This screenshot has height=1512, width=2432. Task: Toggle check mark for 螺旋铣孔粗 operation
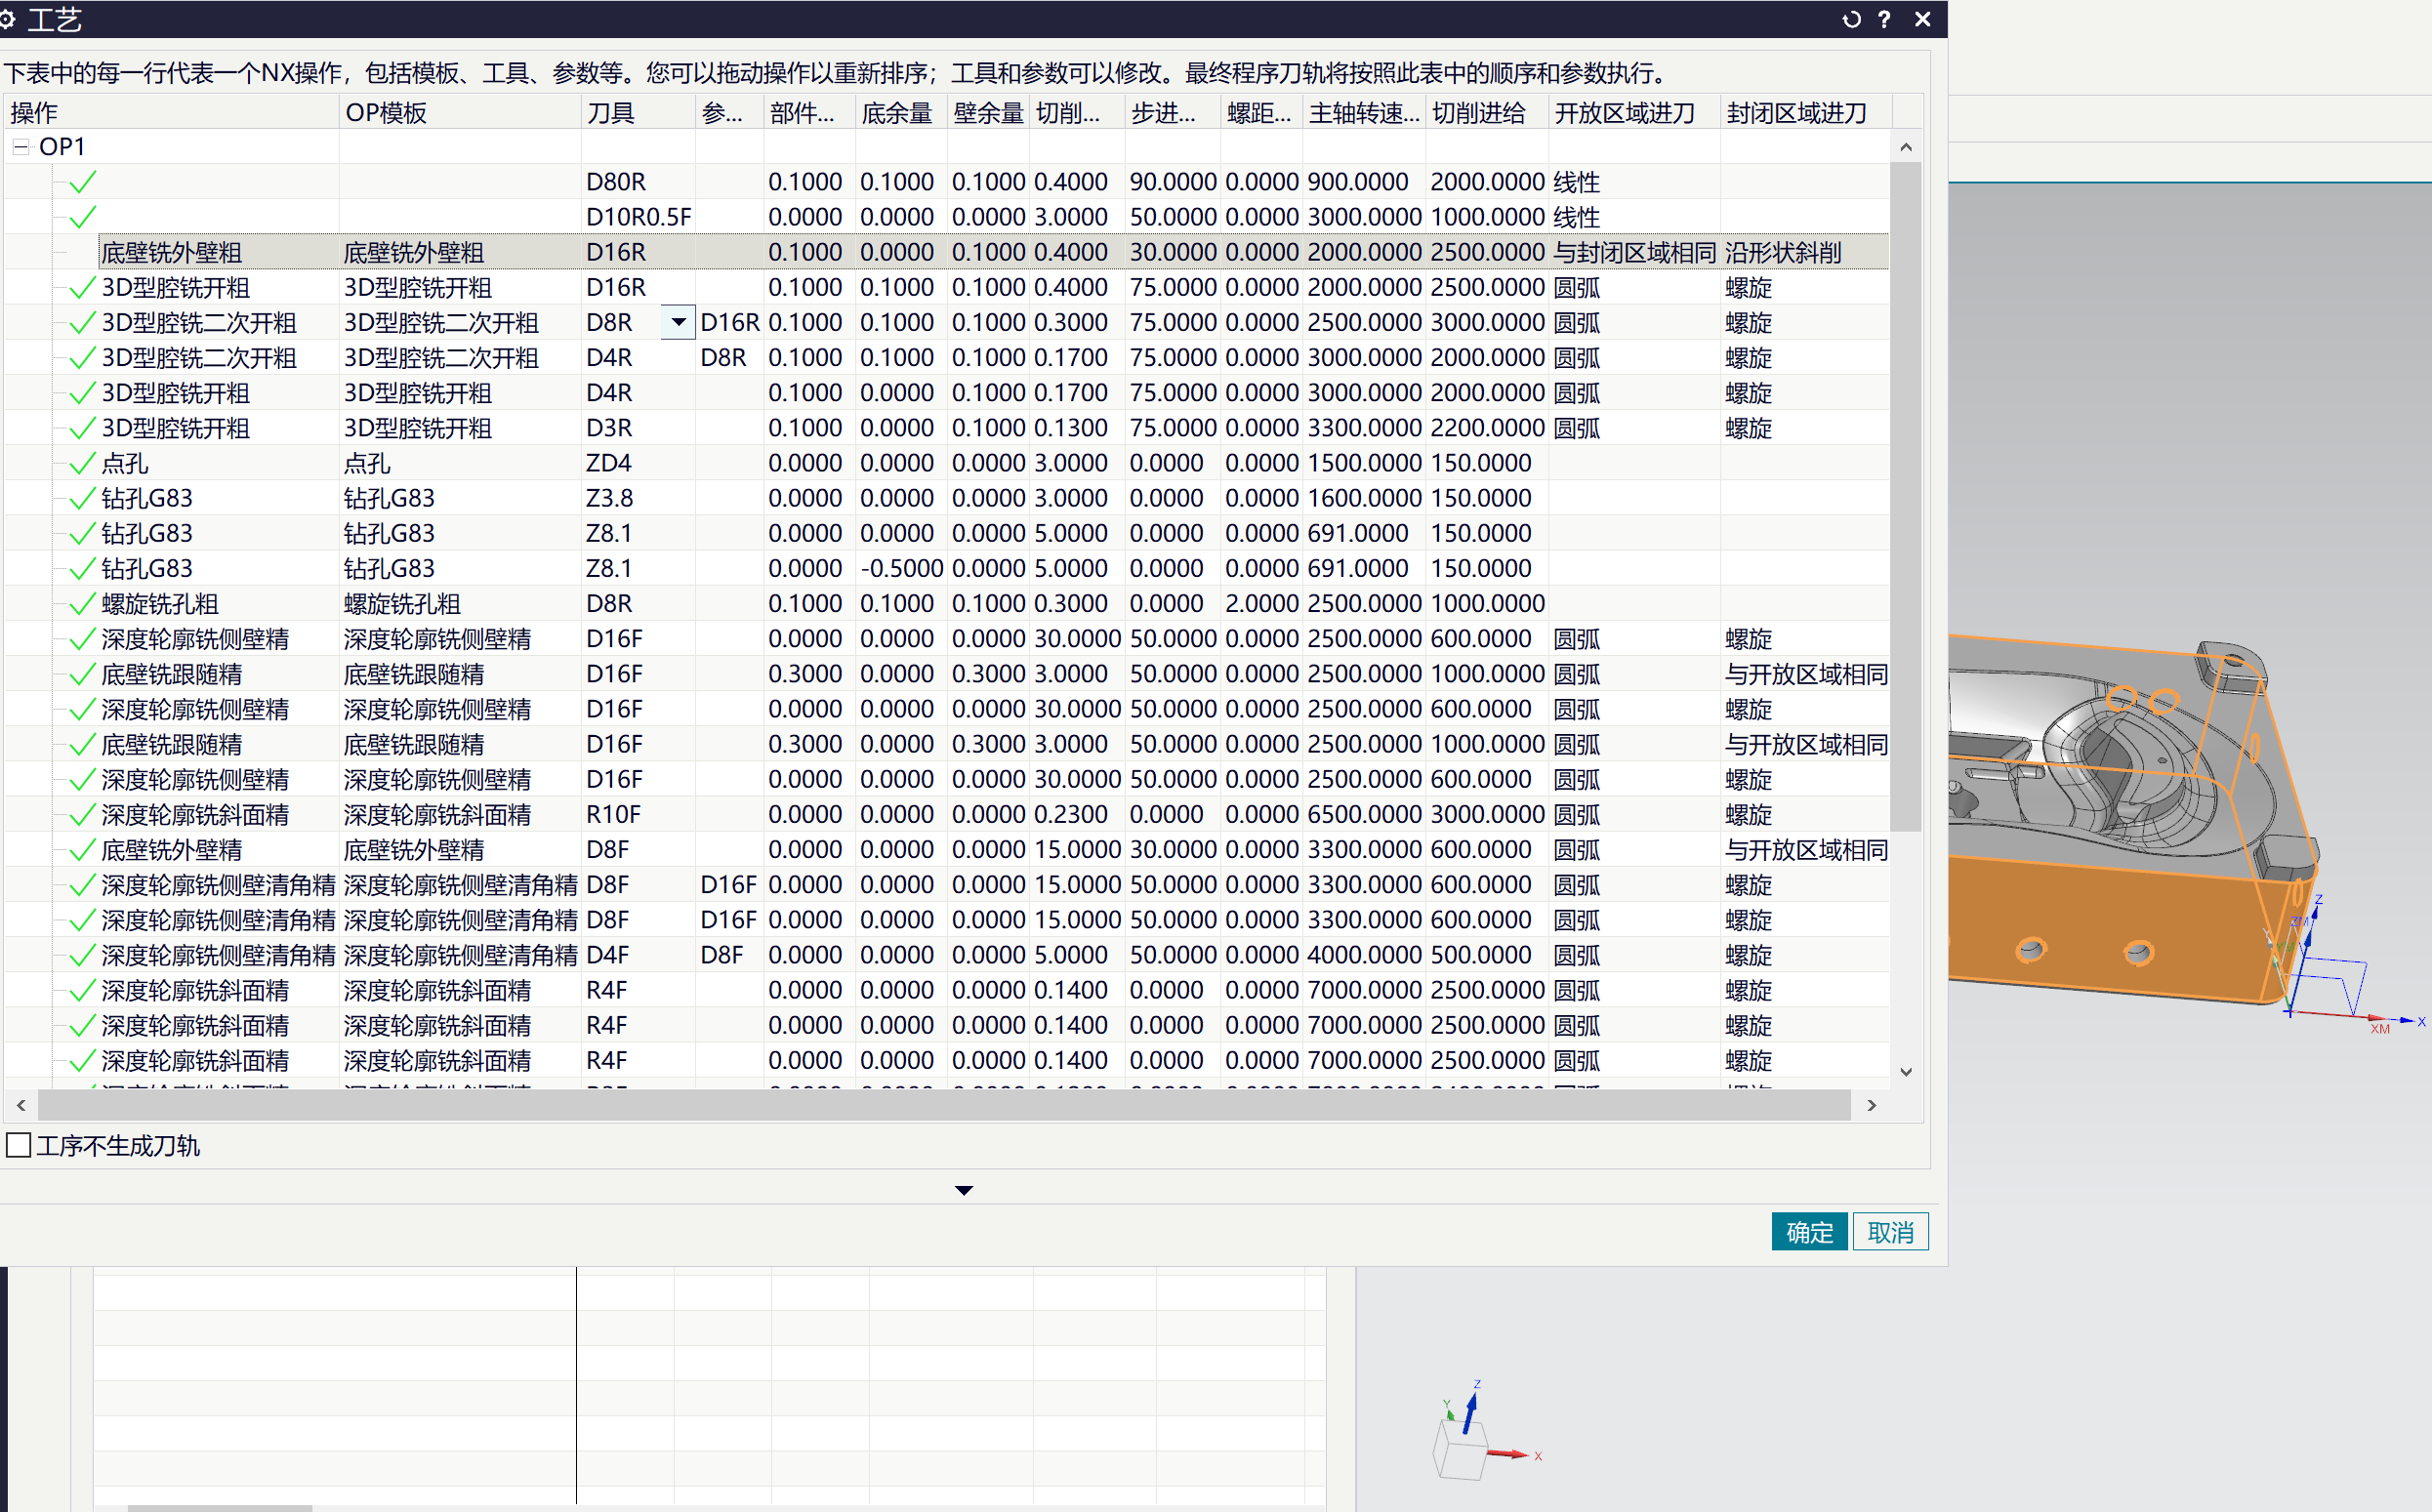[x=83, y=604]
